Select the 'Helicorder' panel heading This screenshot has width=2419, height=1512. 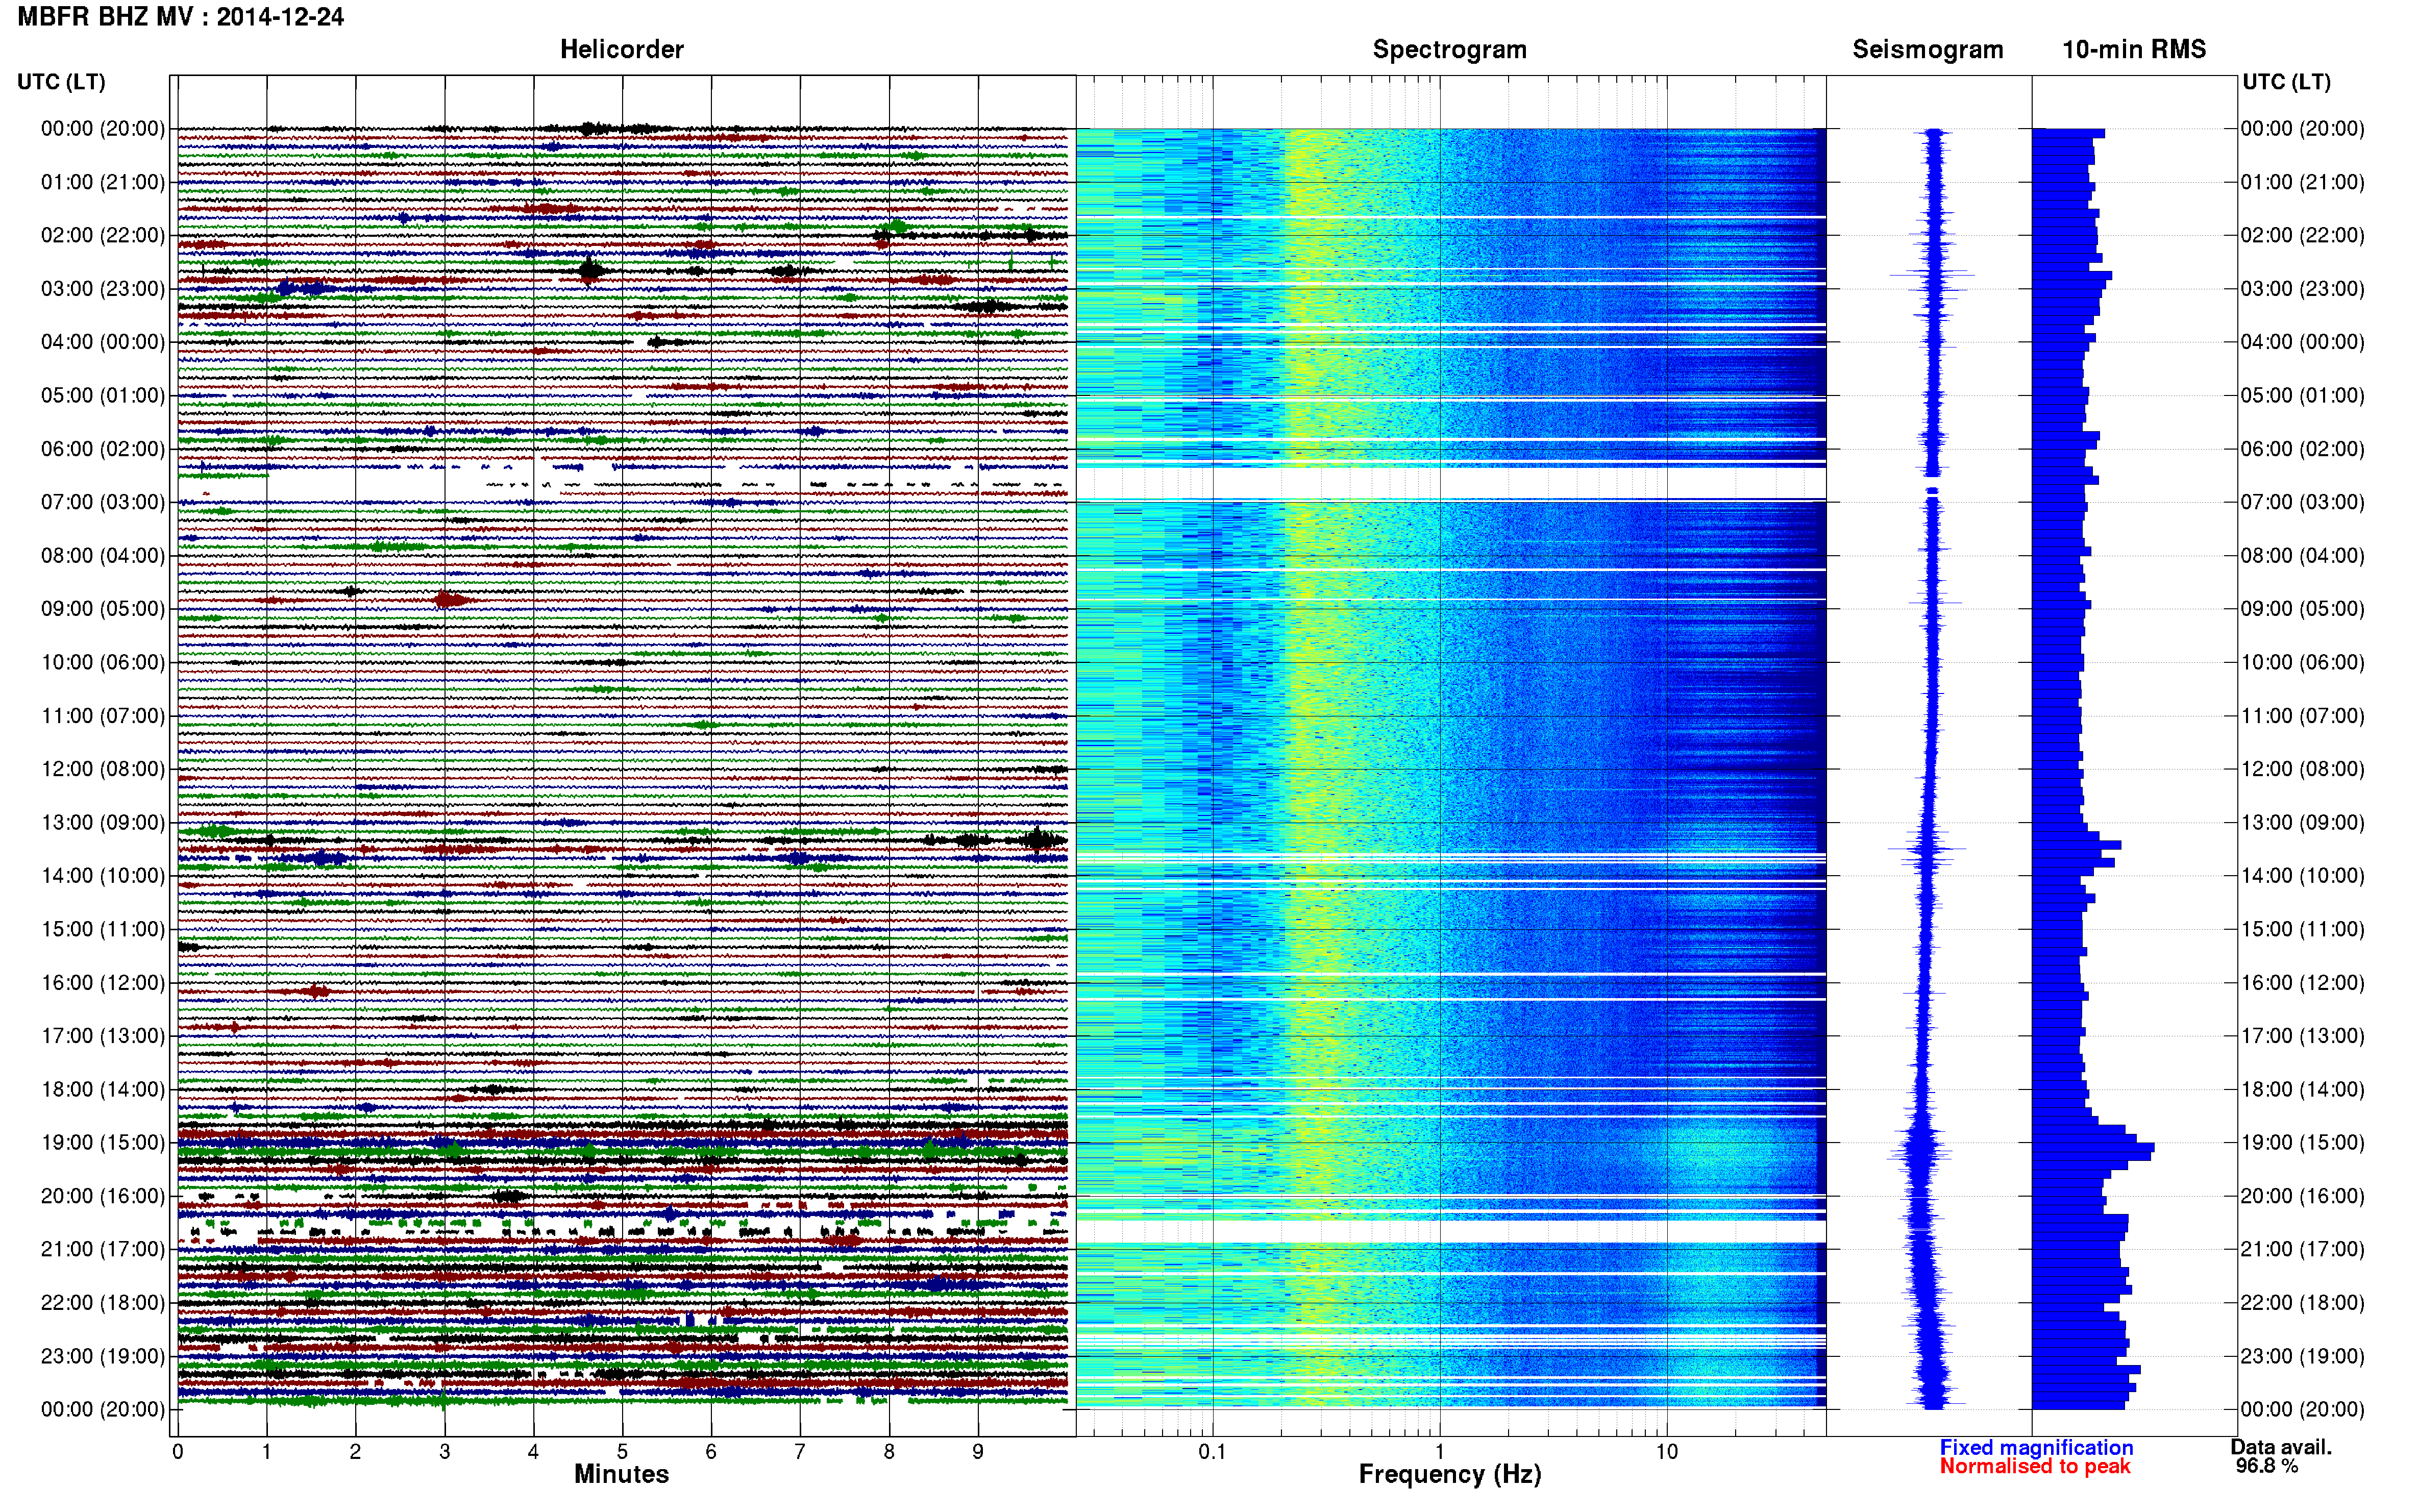621,49
